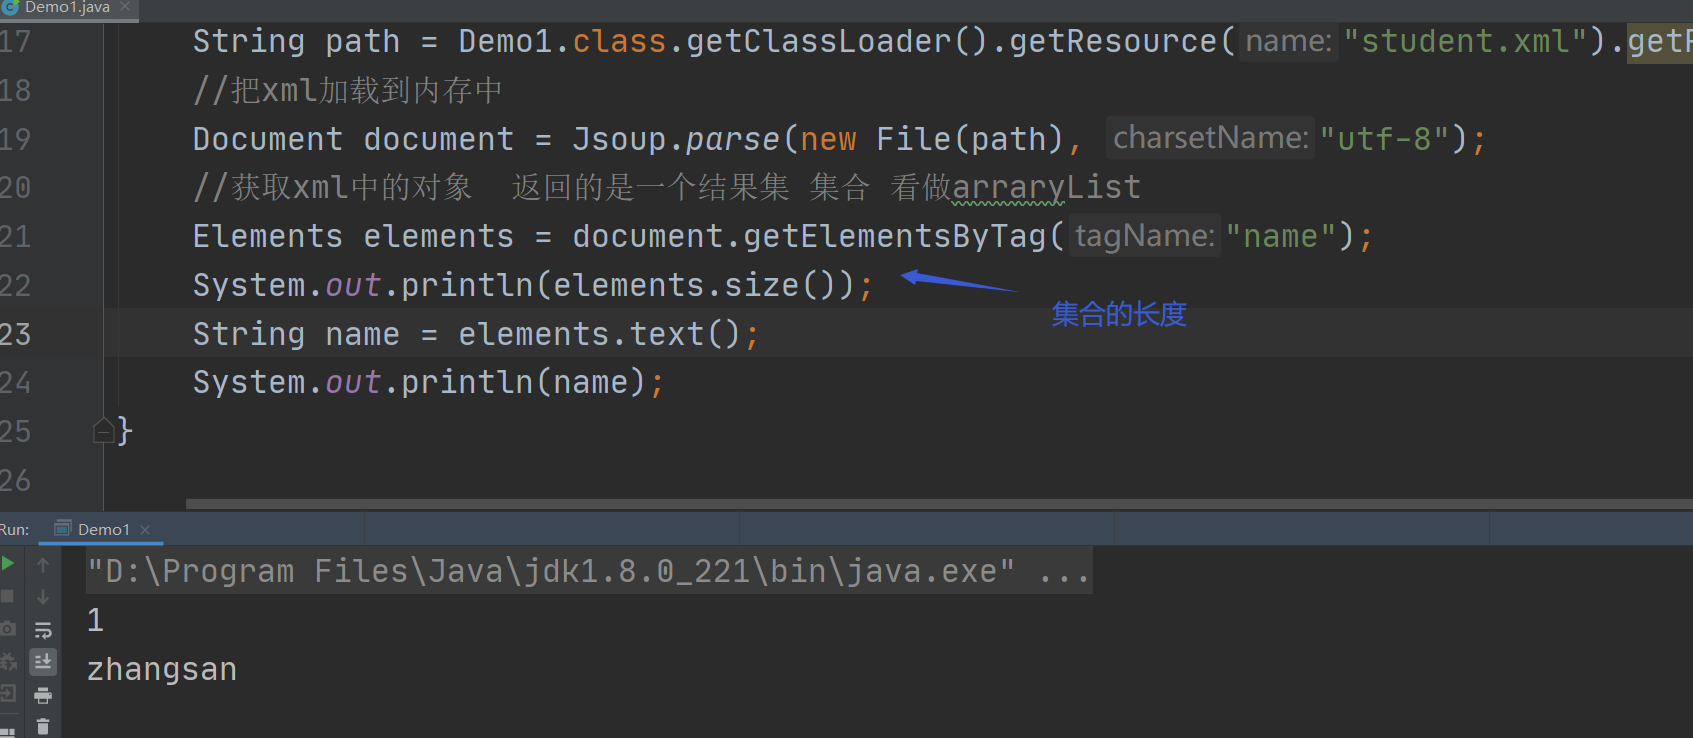Screen dimensions: 1693x738
Task: Click "println(name)" on line 24
Action: coord(523,382)
